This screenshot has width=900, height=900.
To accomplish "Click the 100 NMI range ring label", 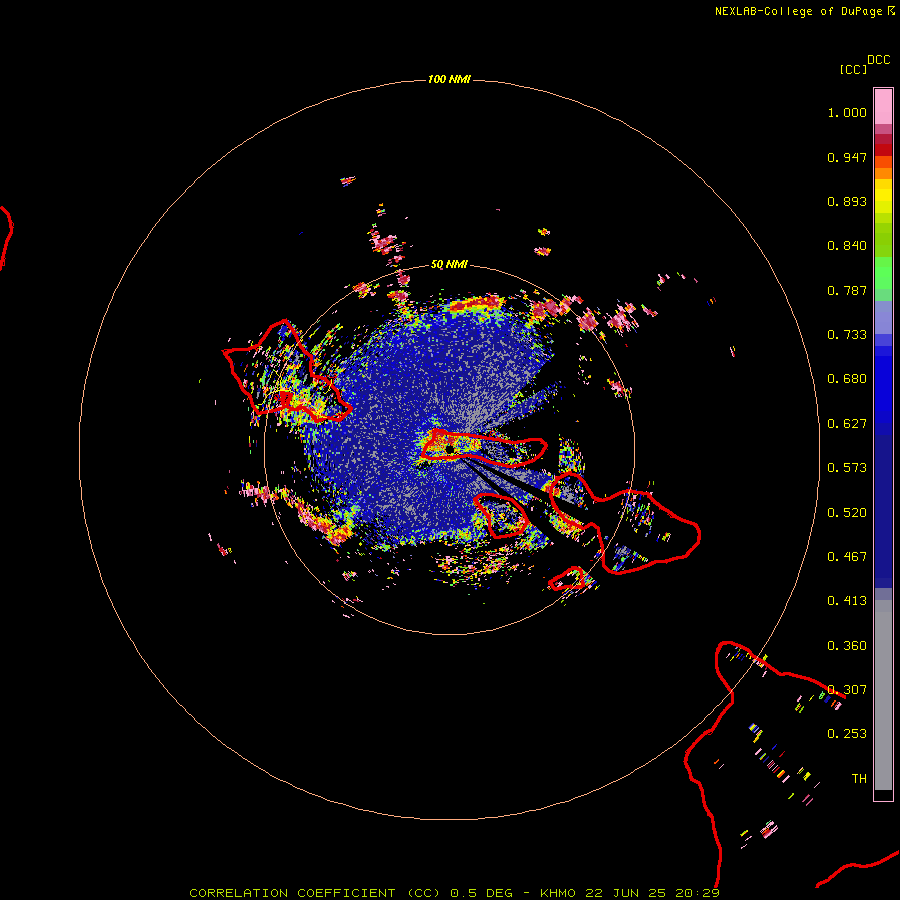I will (449, 79).
